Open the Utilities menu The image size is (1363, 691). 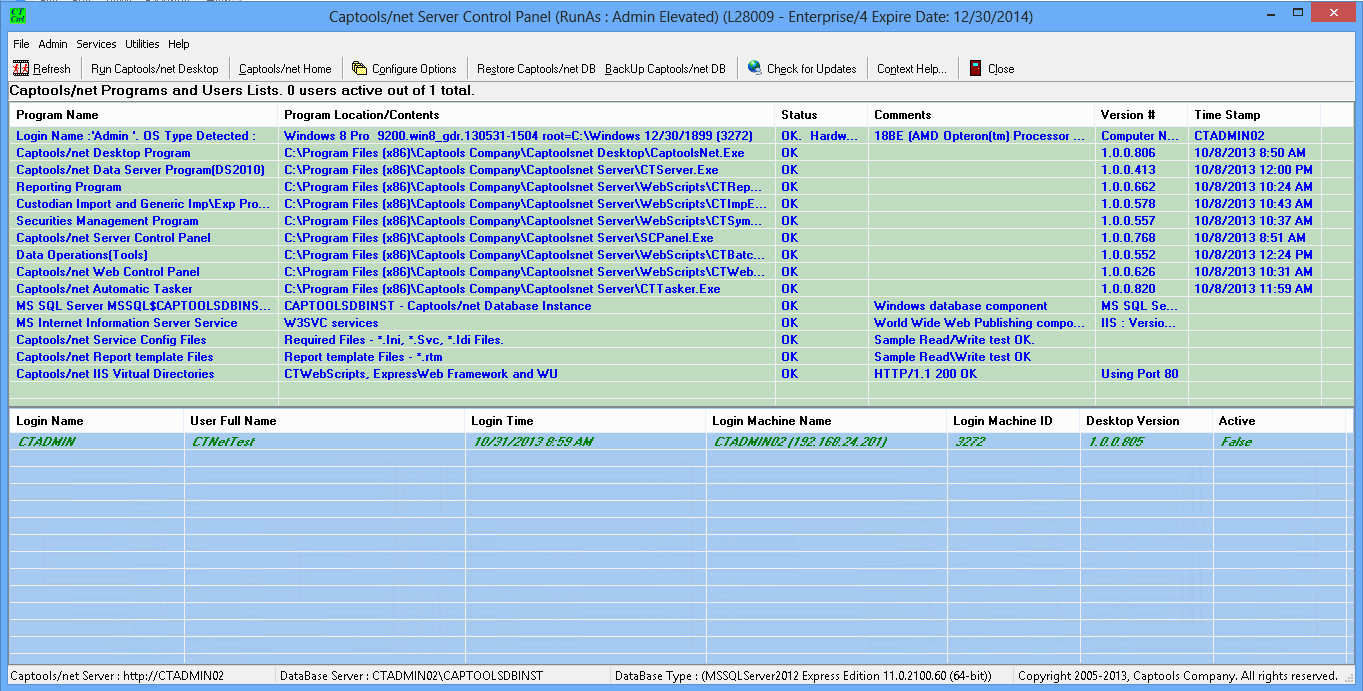tap(142, 44)
